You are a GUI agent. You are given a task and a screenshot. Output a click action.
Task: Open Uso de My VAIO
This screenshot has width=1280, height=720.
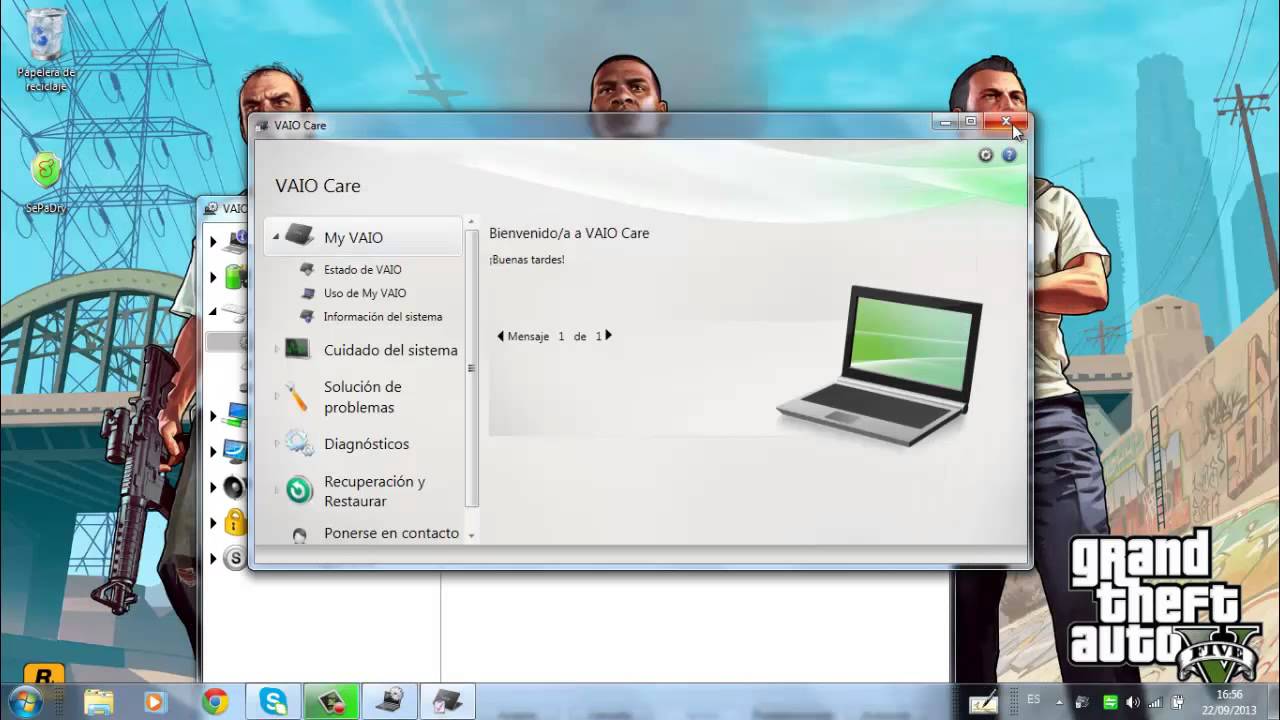[365, 293]
